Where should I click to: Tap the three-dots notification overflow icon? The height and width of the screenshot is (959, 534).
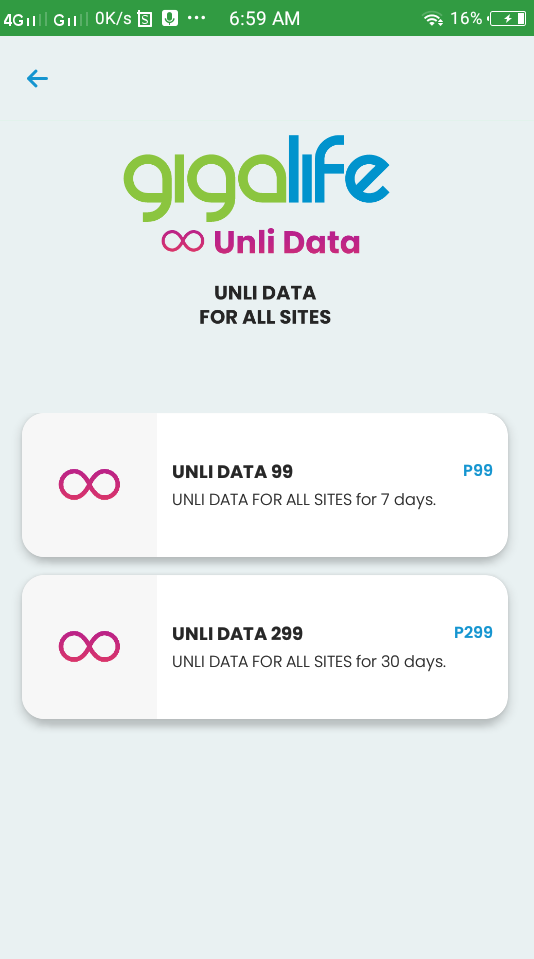coord(196,18)
